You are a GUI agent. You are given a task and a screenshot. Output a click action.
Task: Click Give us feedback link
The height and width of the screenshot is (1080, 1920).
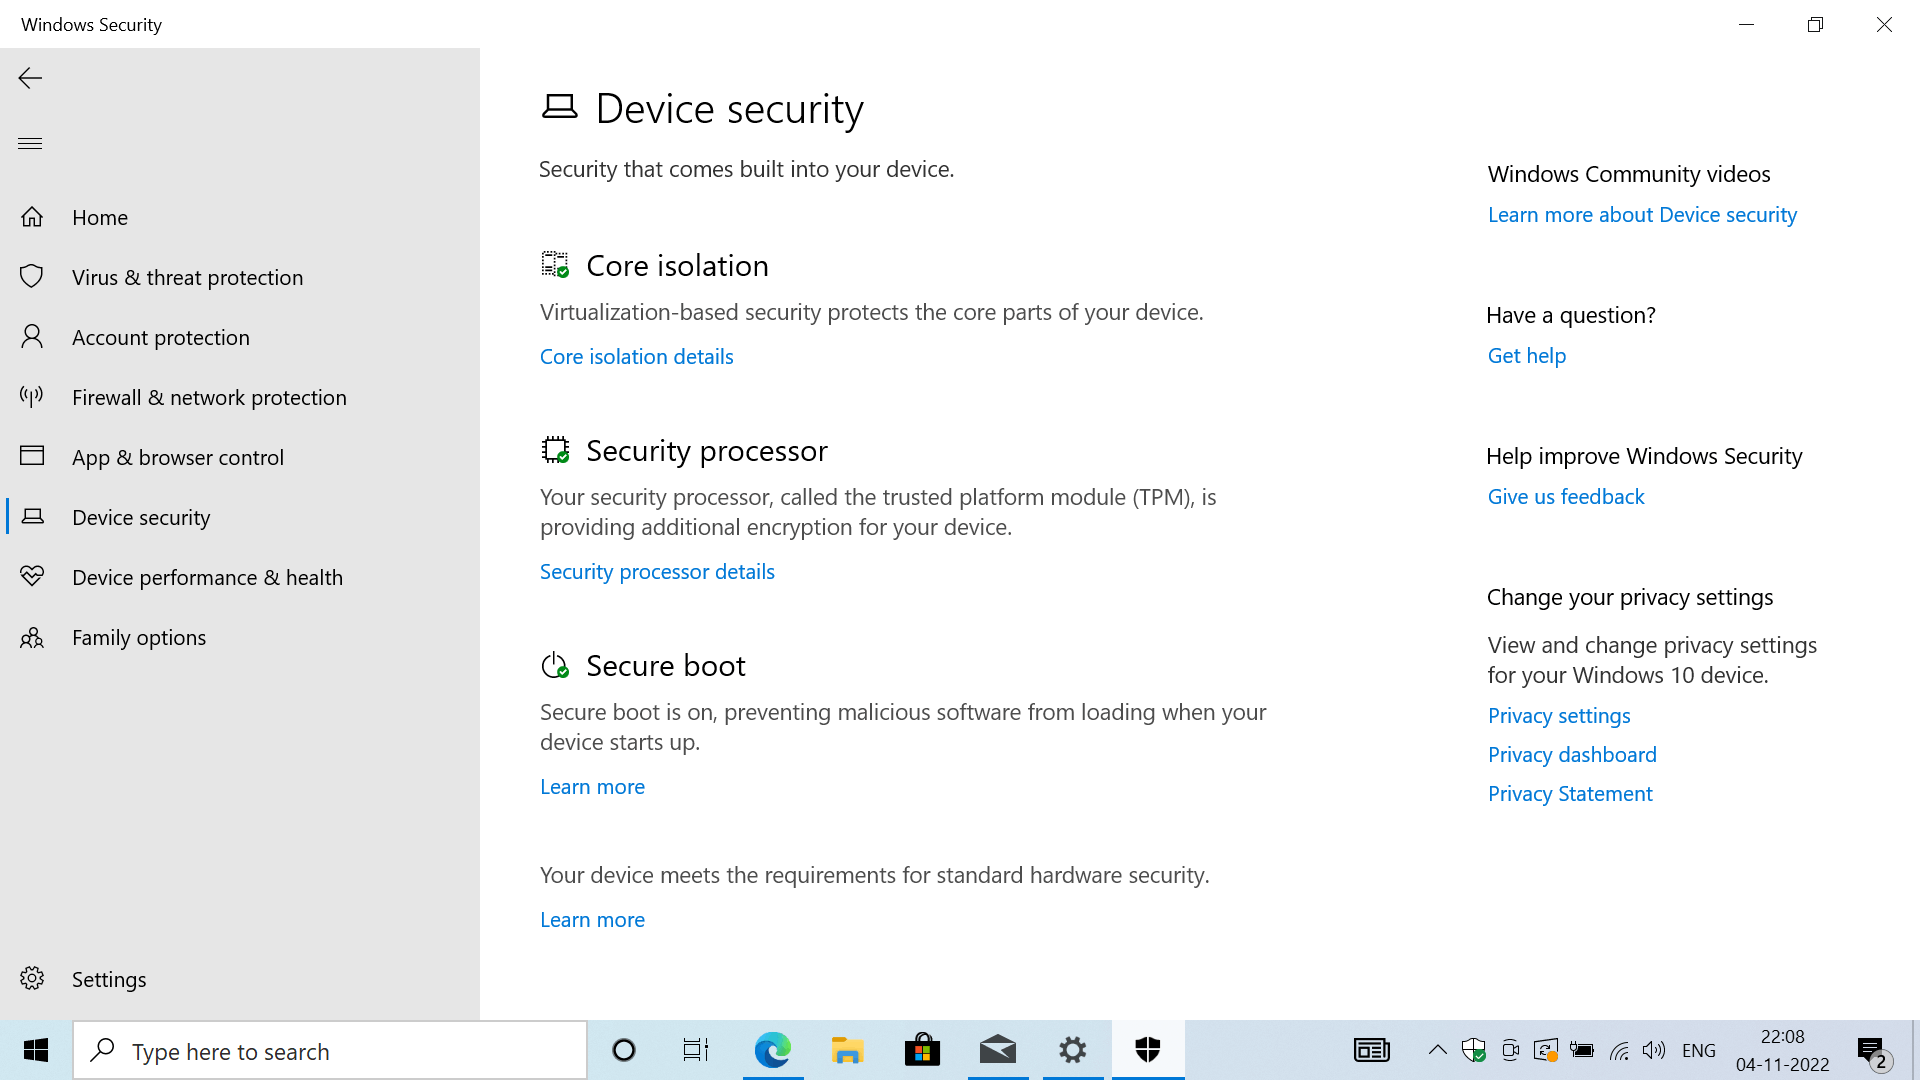tap(1565, 497)
